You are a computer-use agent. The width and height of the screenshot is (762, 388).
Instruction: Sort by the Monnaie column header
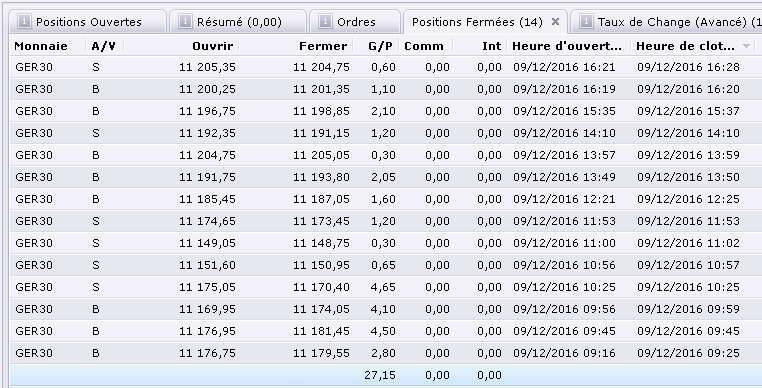pyautogui.click(x=41, y=46)
